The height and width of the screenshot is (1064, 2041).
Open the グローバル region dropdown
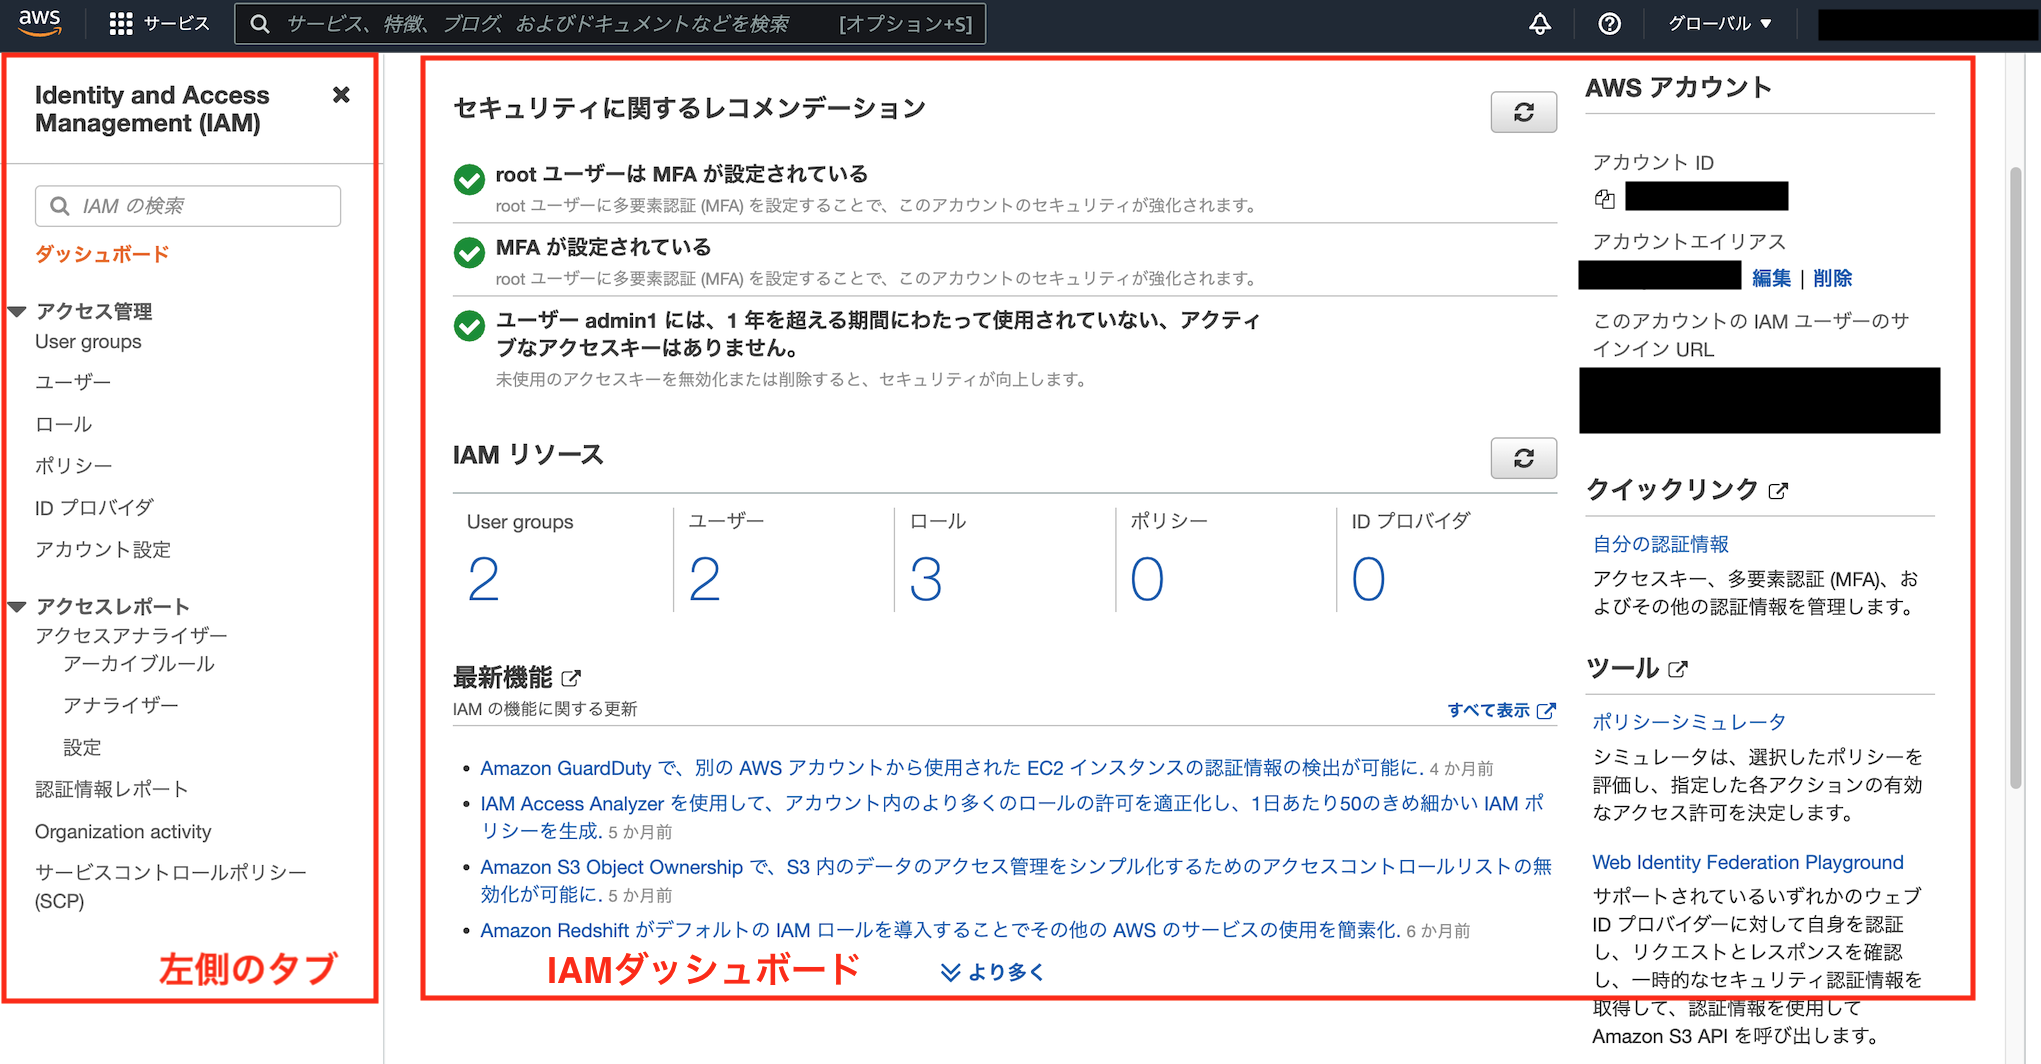click(x=1719, y=24)
